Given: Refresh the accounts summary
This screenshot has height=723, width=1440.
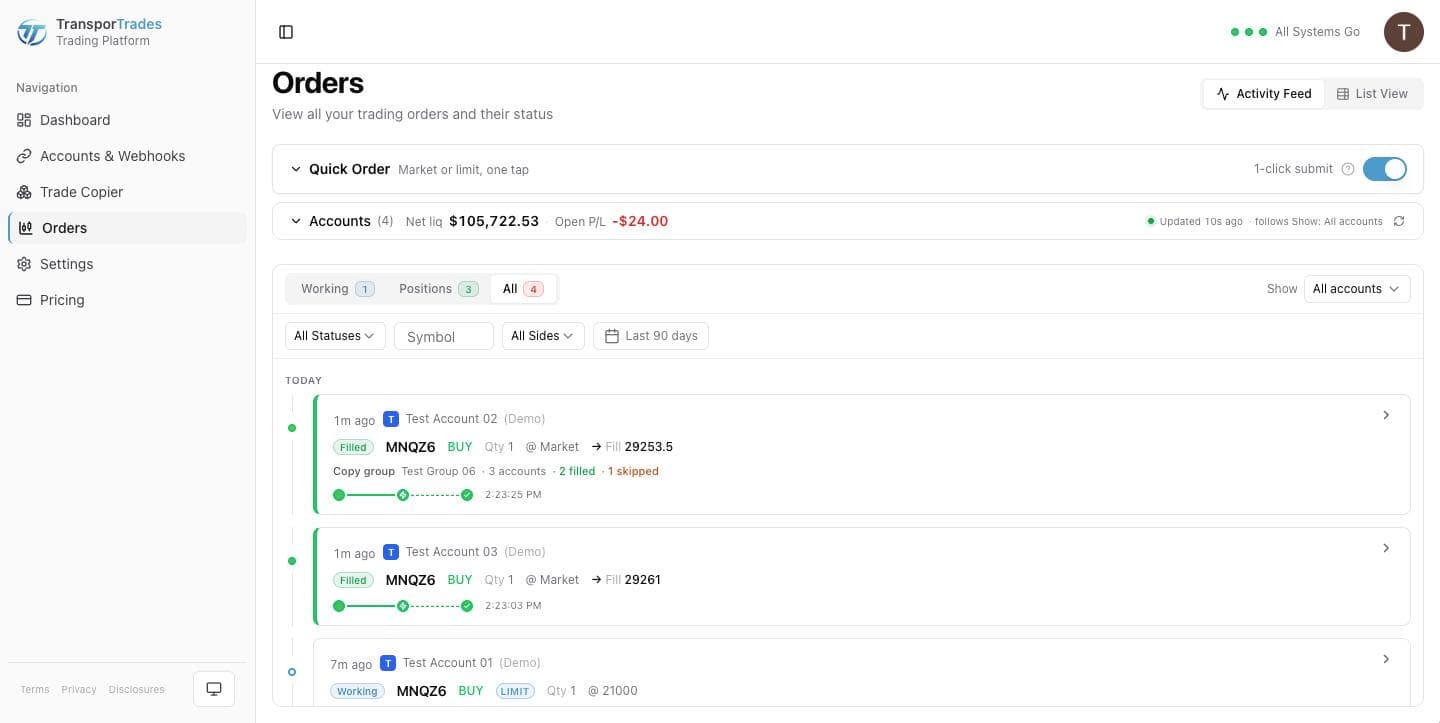Looking at the screenshot, I should (1399, 221).
